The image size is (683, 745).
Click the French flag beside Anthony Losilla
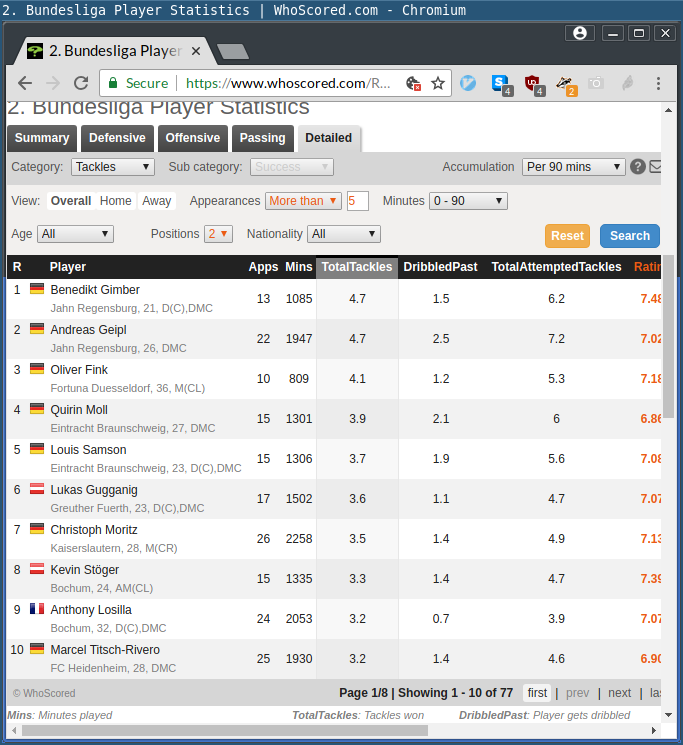point(37,609)
